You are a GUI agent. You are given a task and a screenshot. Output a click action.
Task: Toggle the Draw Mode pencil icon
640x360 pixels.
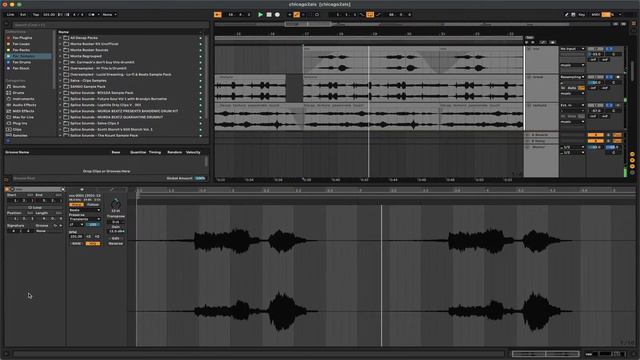tap(567, 14)
